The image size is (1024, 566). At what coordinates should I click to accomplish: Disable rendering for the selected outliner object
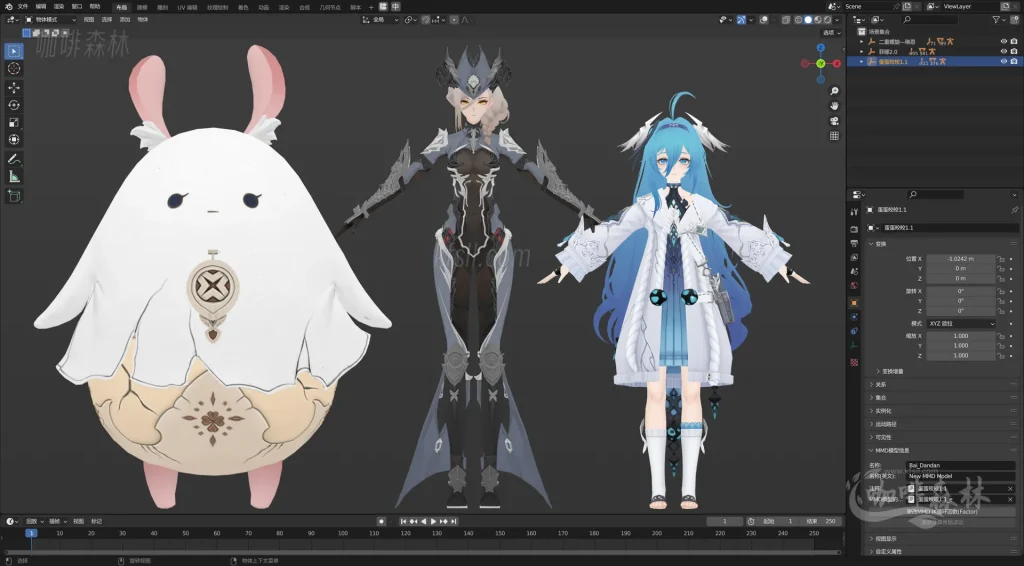pyautogui.click(x=1014, y=61)
